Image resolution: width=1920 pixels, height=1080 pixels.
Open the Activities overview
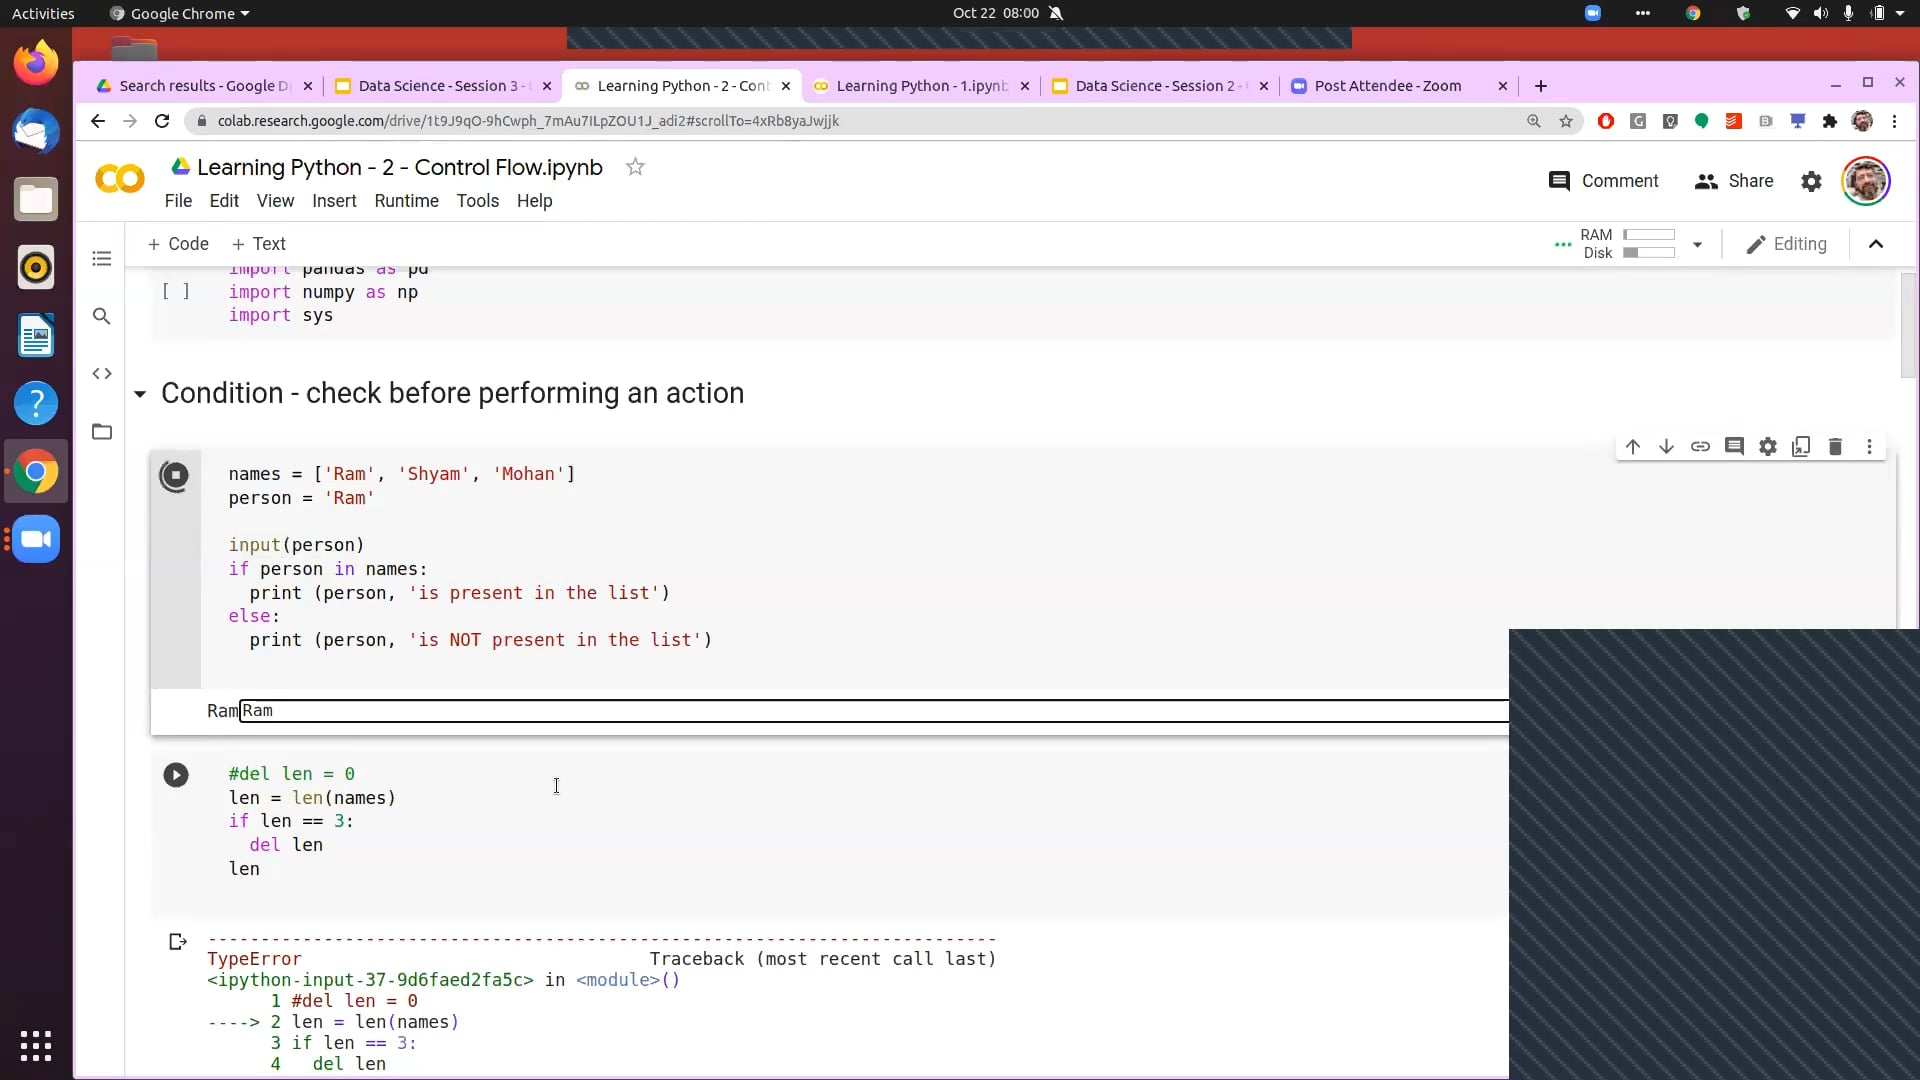43,13
